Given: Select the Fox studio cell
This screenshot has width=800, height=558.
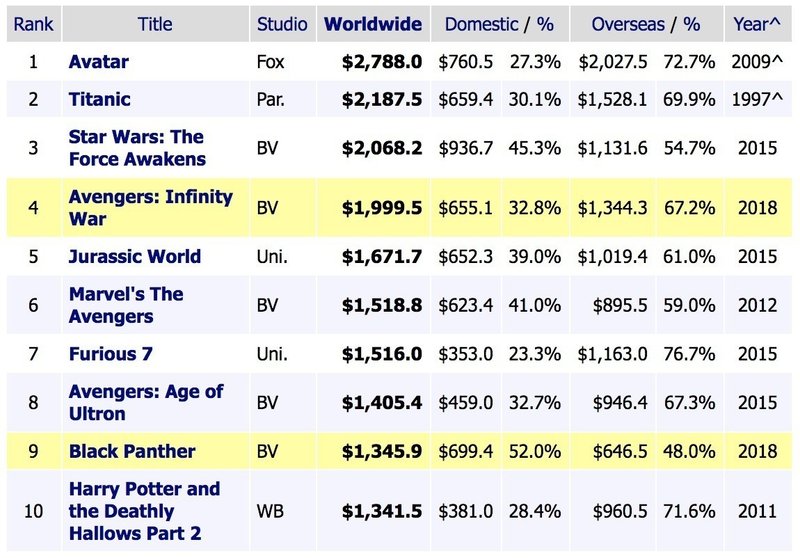Looking at the screenshot, I should click(x=270, y=62).
